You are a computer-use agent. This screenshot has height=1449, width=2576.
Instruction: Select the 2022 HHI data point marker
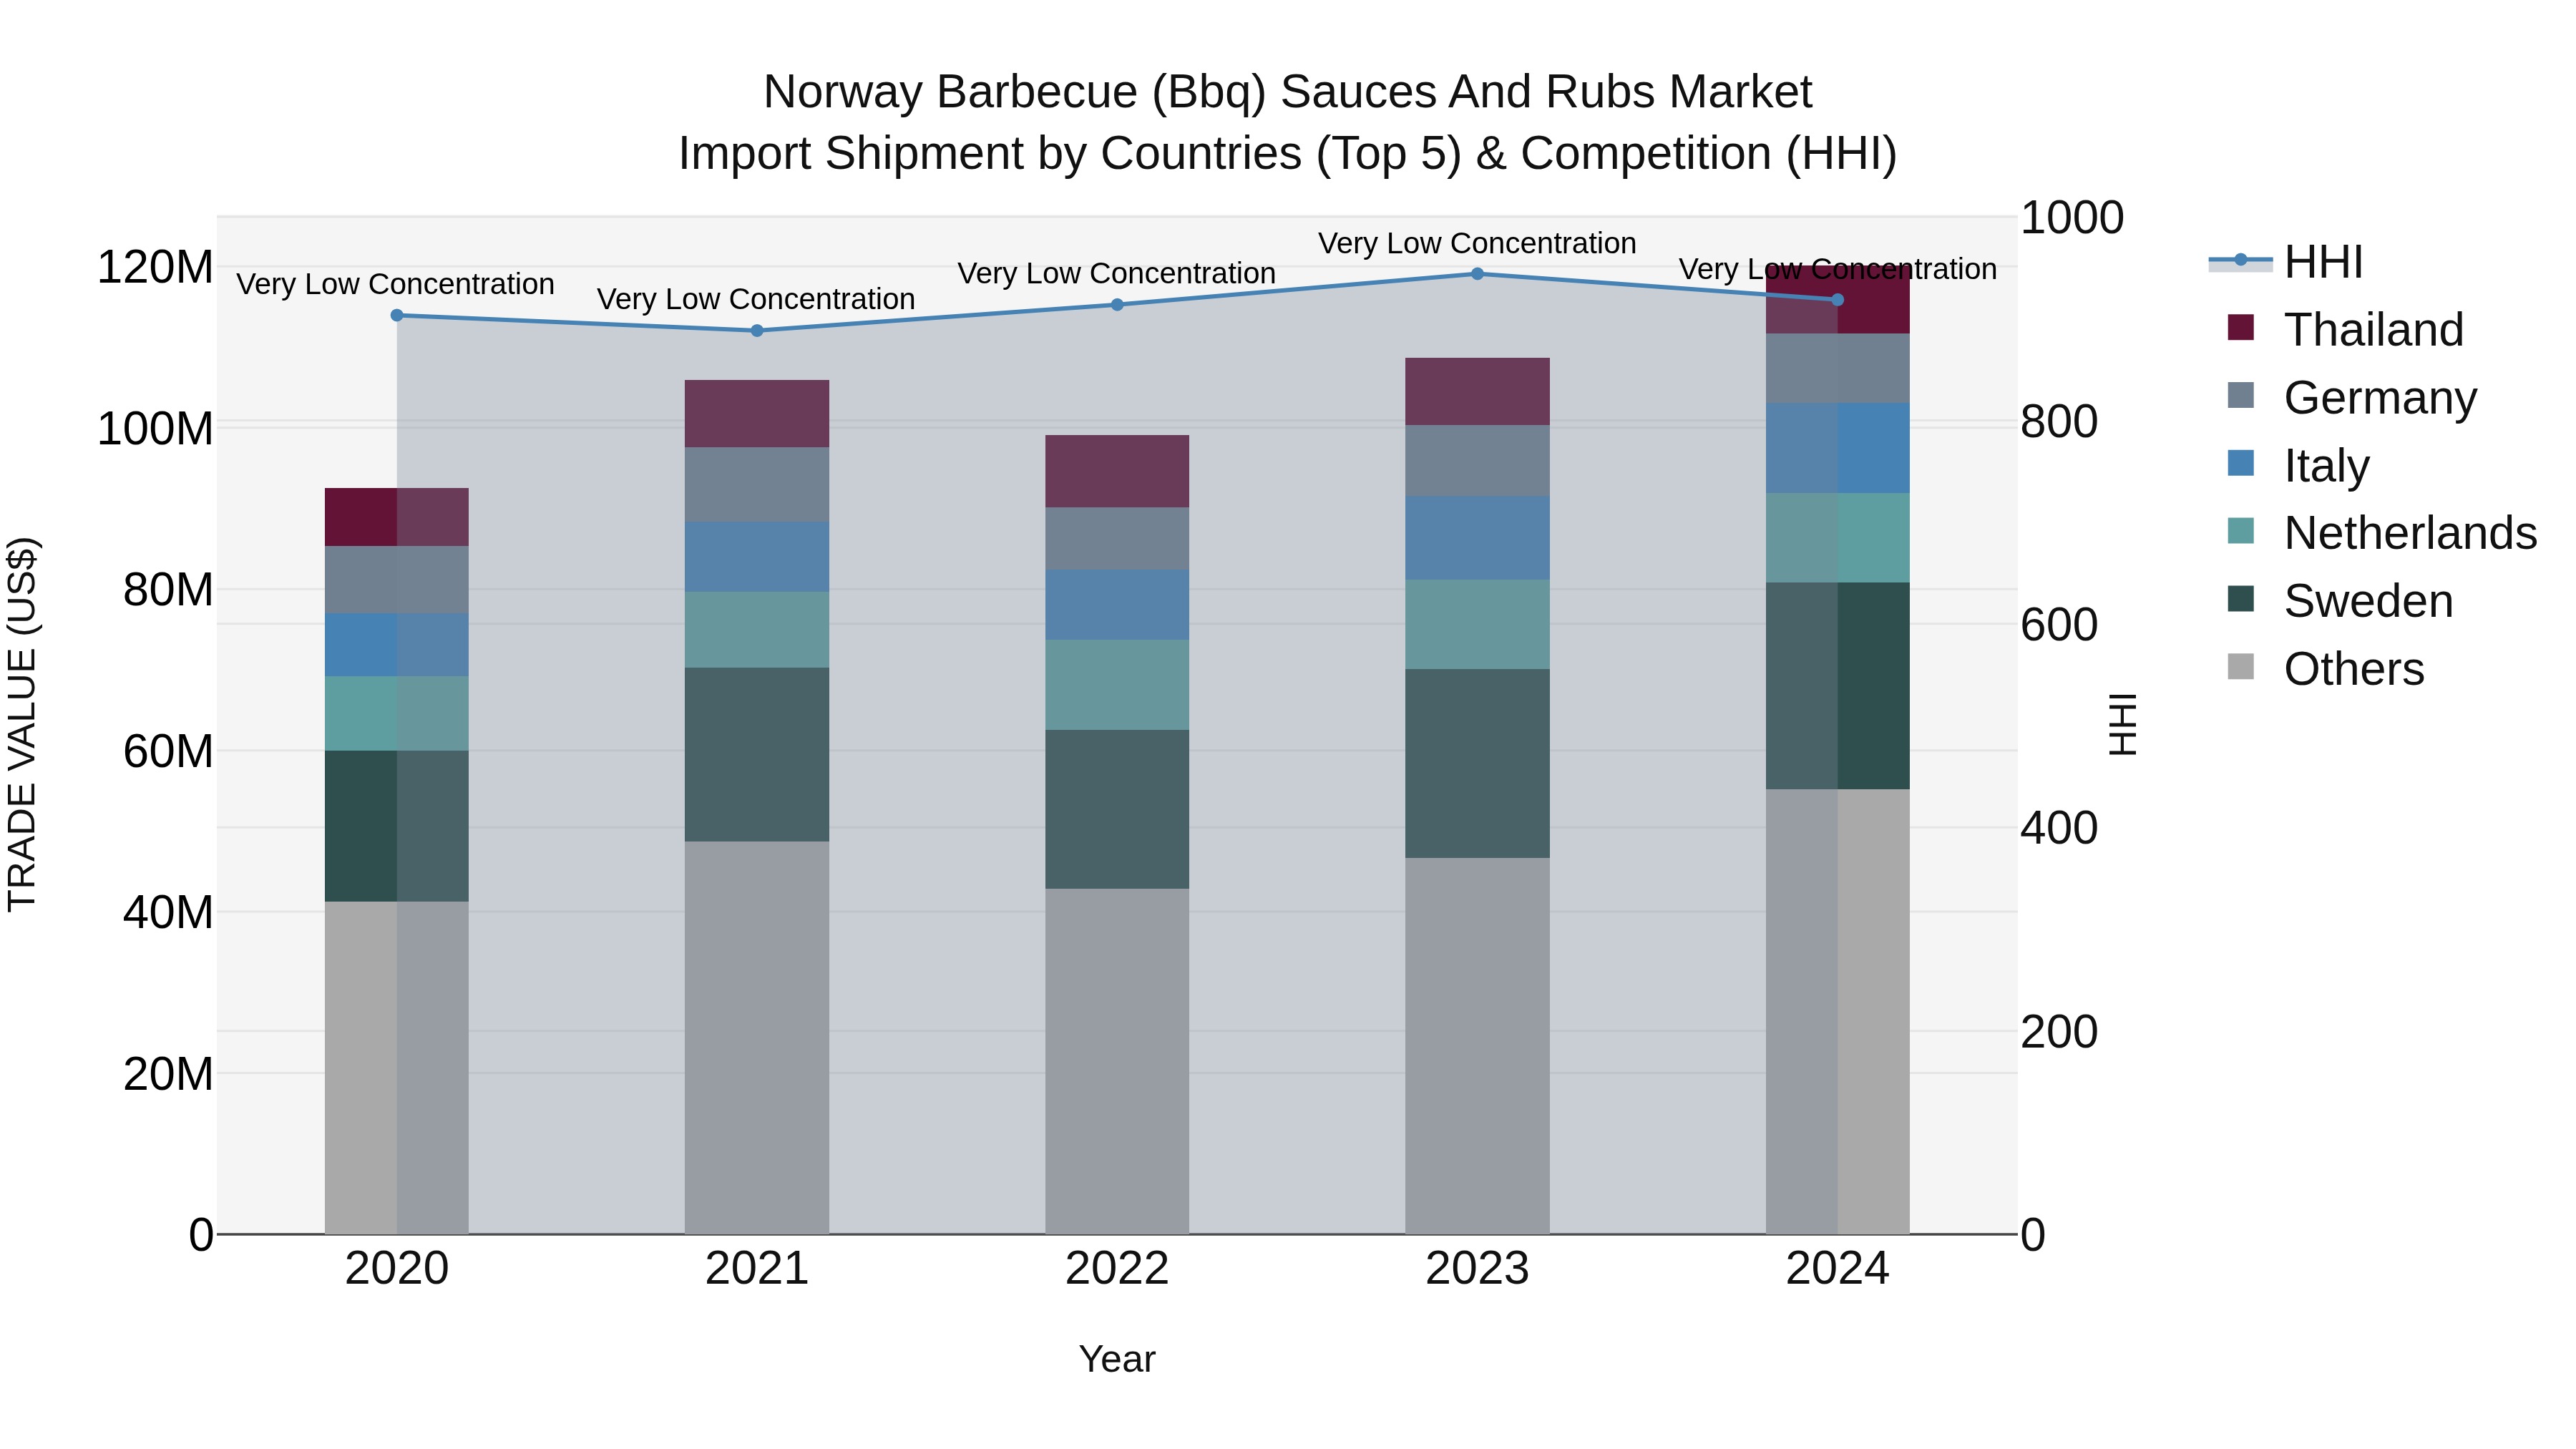pos(1117,305)
